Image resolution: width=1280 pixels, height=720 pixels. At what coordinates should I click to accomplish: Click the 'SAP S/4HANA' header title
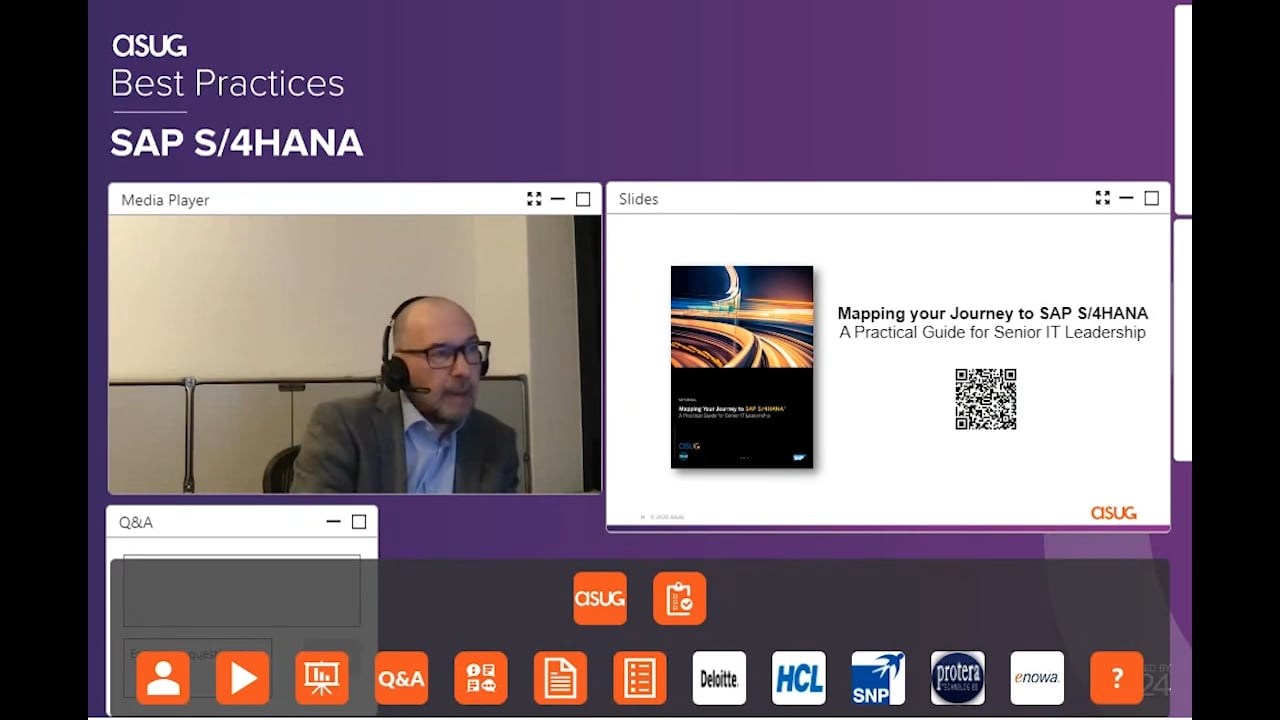coord(237,143)
